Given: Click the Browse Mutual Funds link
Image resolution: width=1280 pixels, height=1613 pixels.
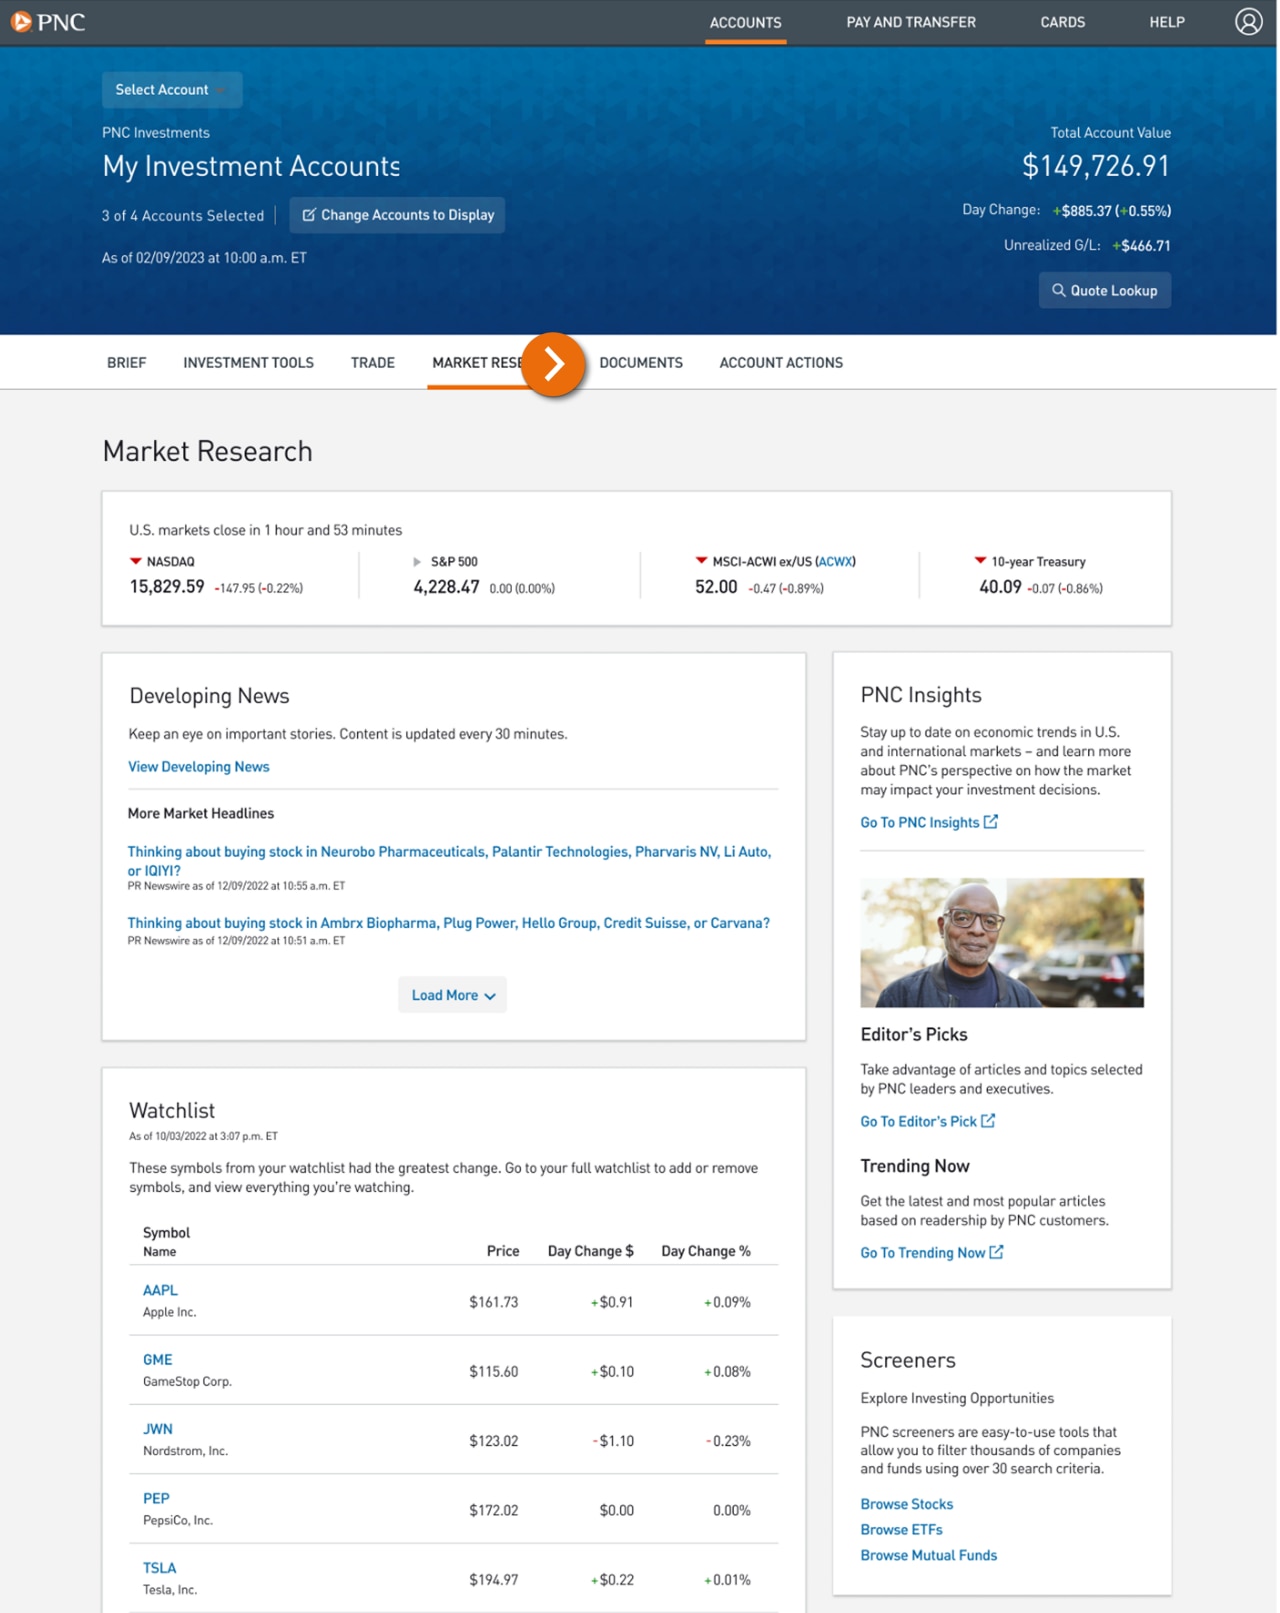Looking at the screenshot, I should pos(928,1555).
